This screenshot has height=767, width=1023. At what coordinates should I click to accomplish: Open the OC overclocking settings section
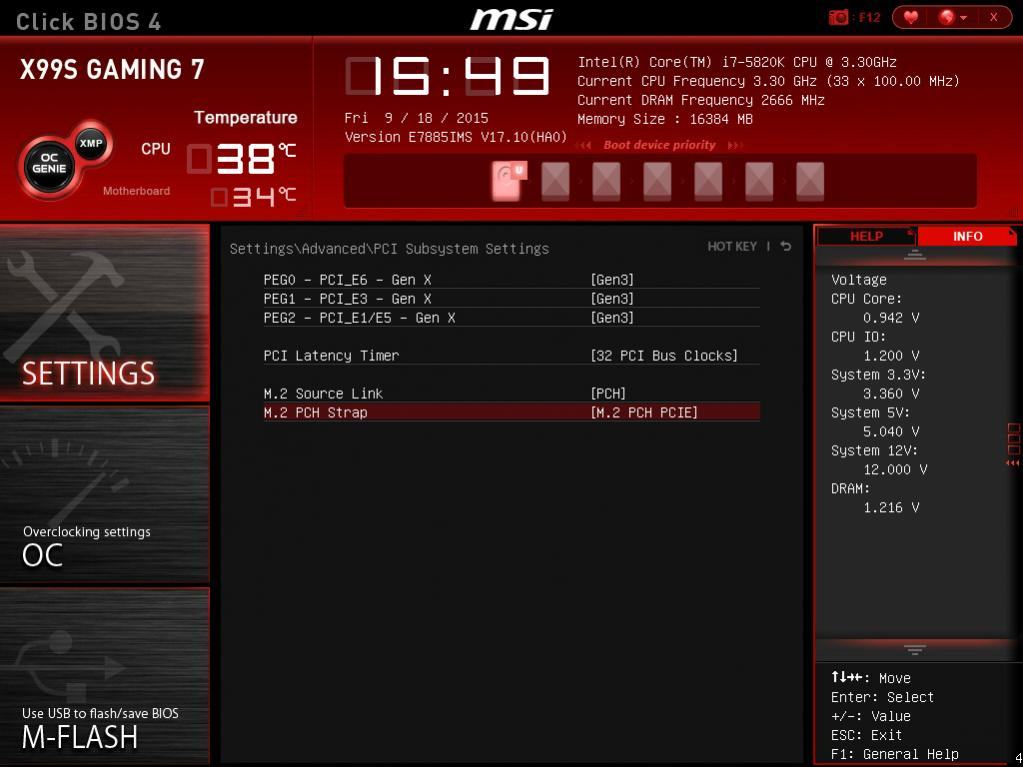pos(104,494)
